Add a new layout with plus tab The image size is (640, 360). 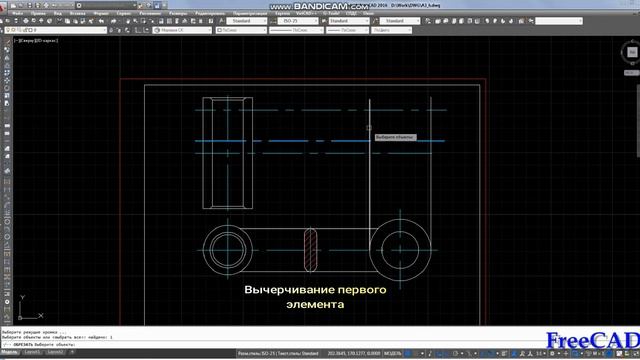coord(72,352)
